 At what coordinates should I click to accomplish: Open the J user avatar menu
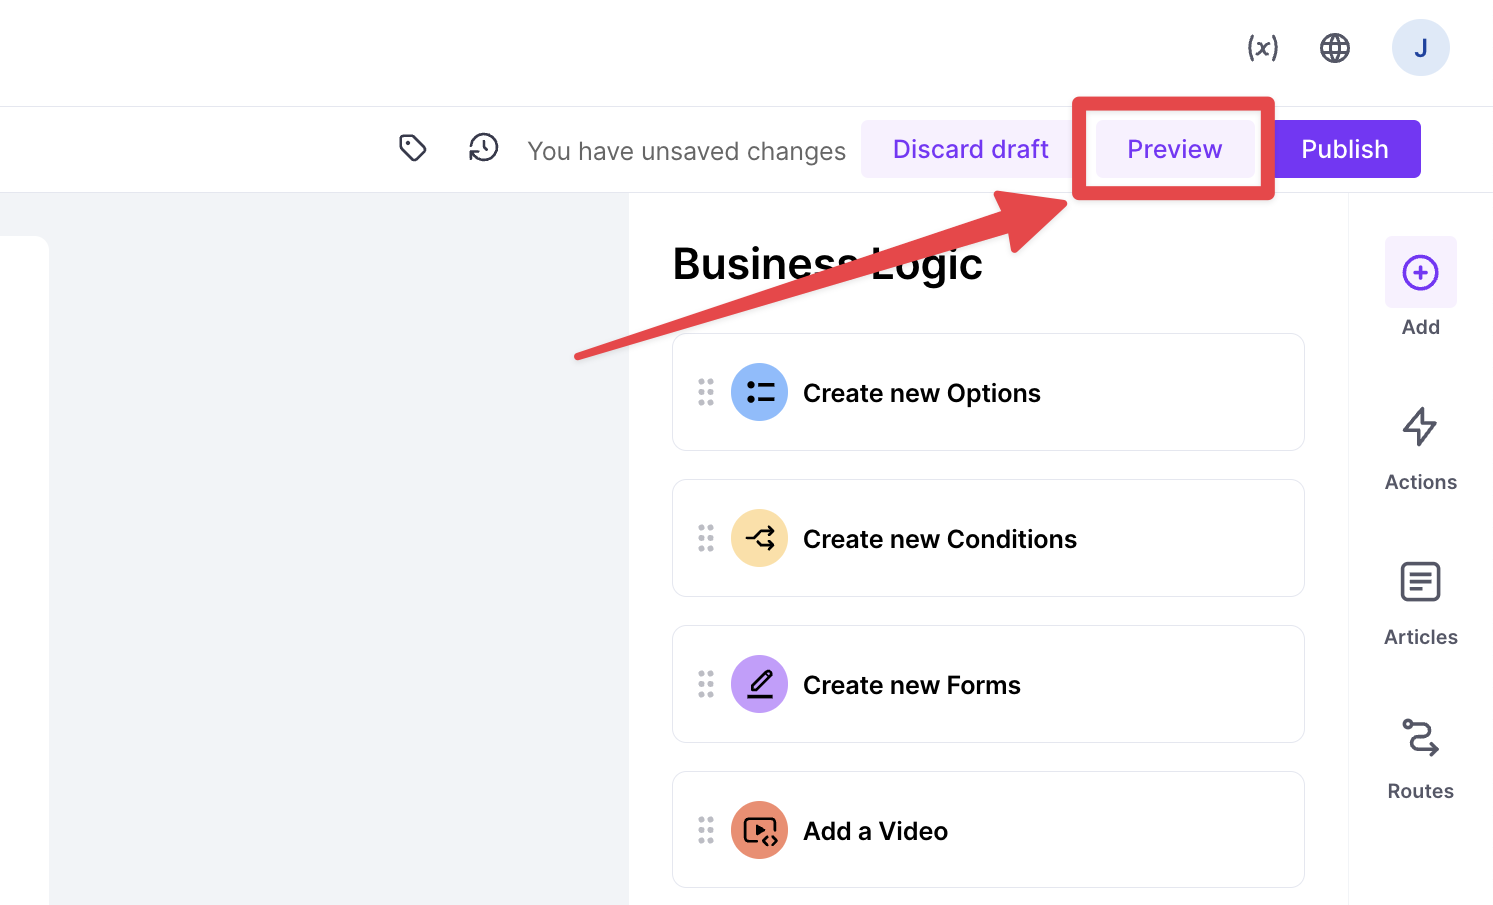pyautogui.click(x=1421, y=48)
